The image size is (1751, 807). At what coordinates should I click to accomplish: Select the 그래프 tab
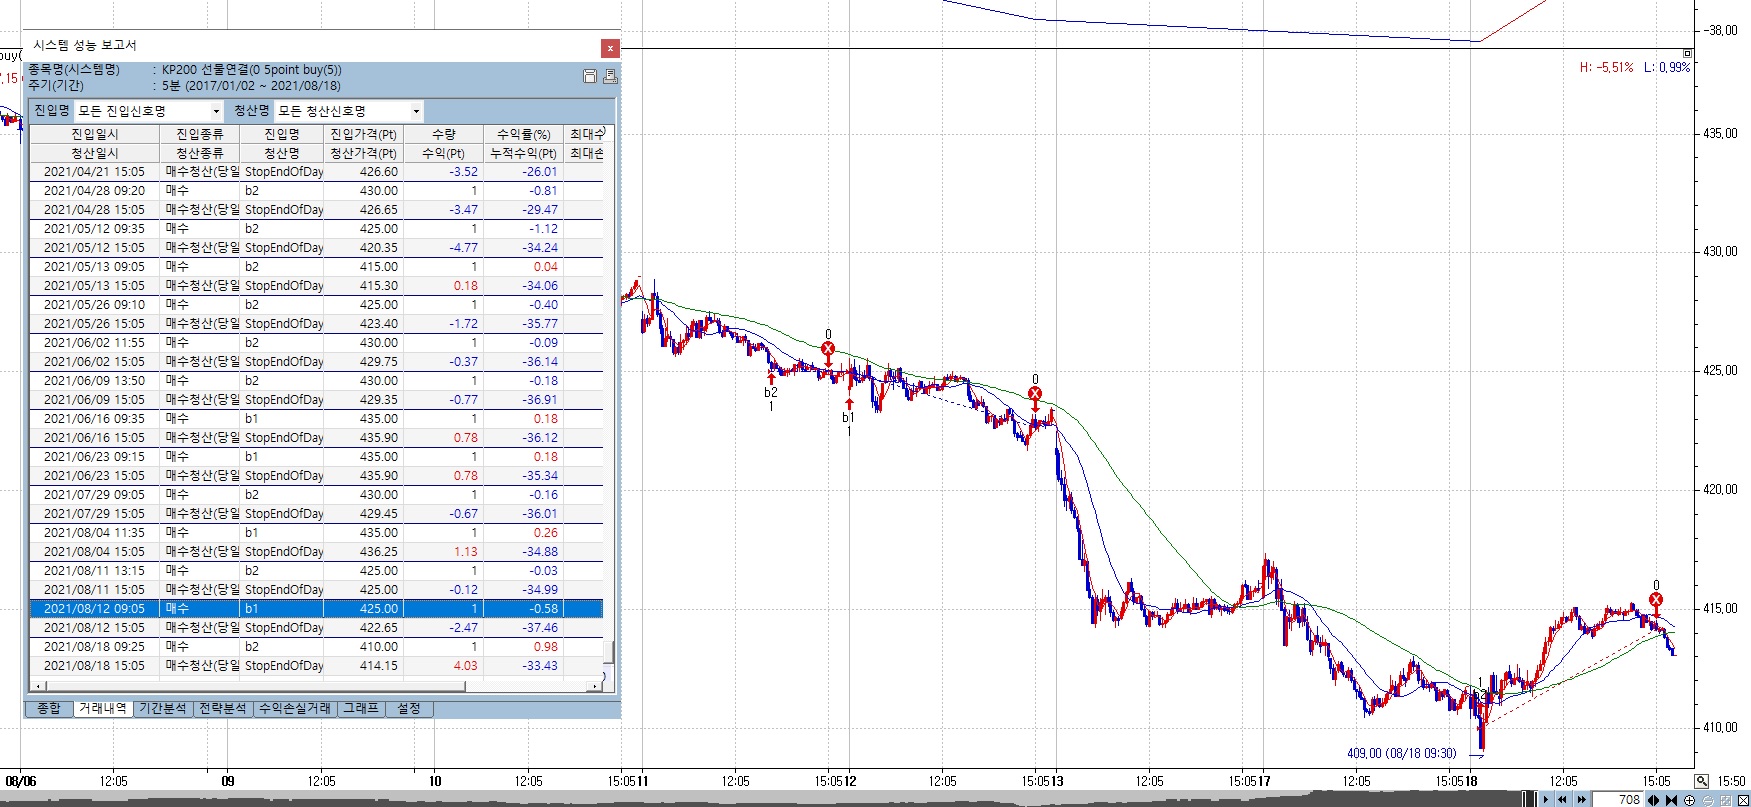[x=361, y=708]
